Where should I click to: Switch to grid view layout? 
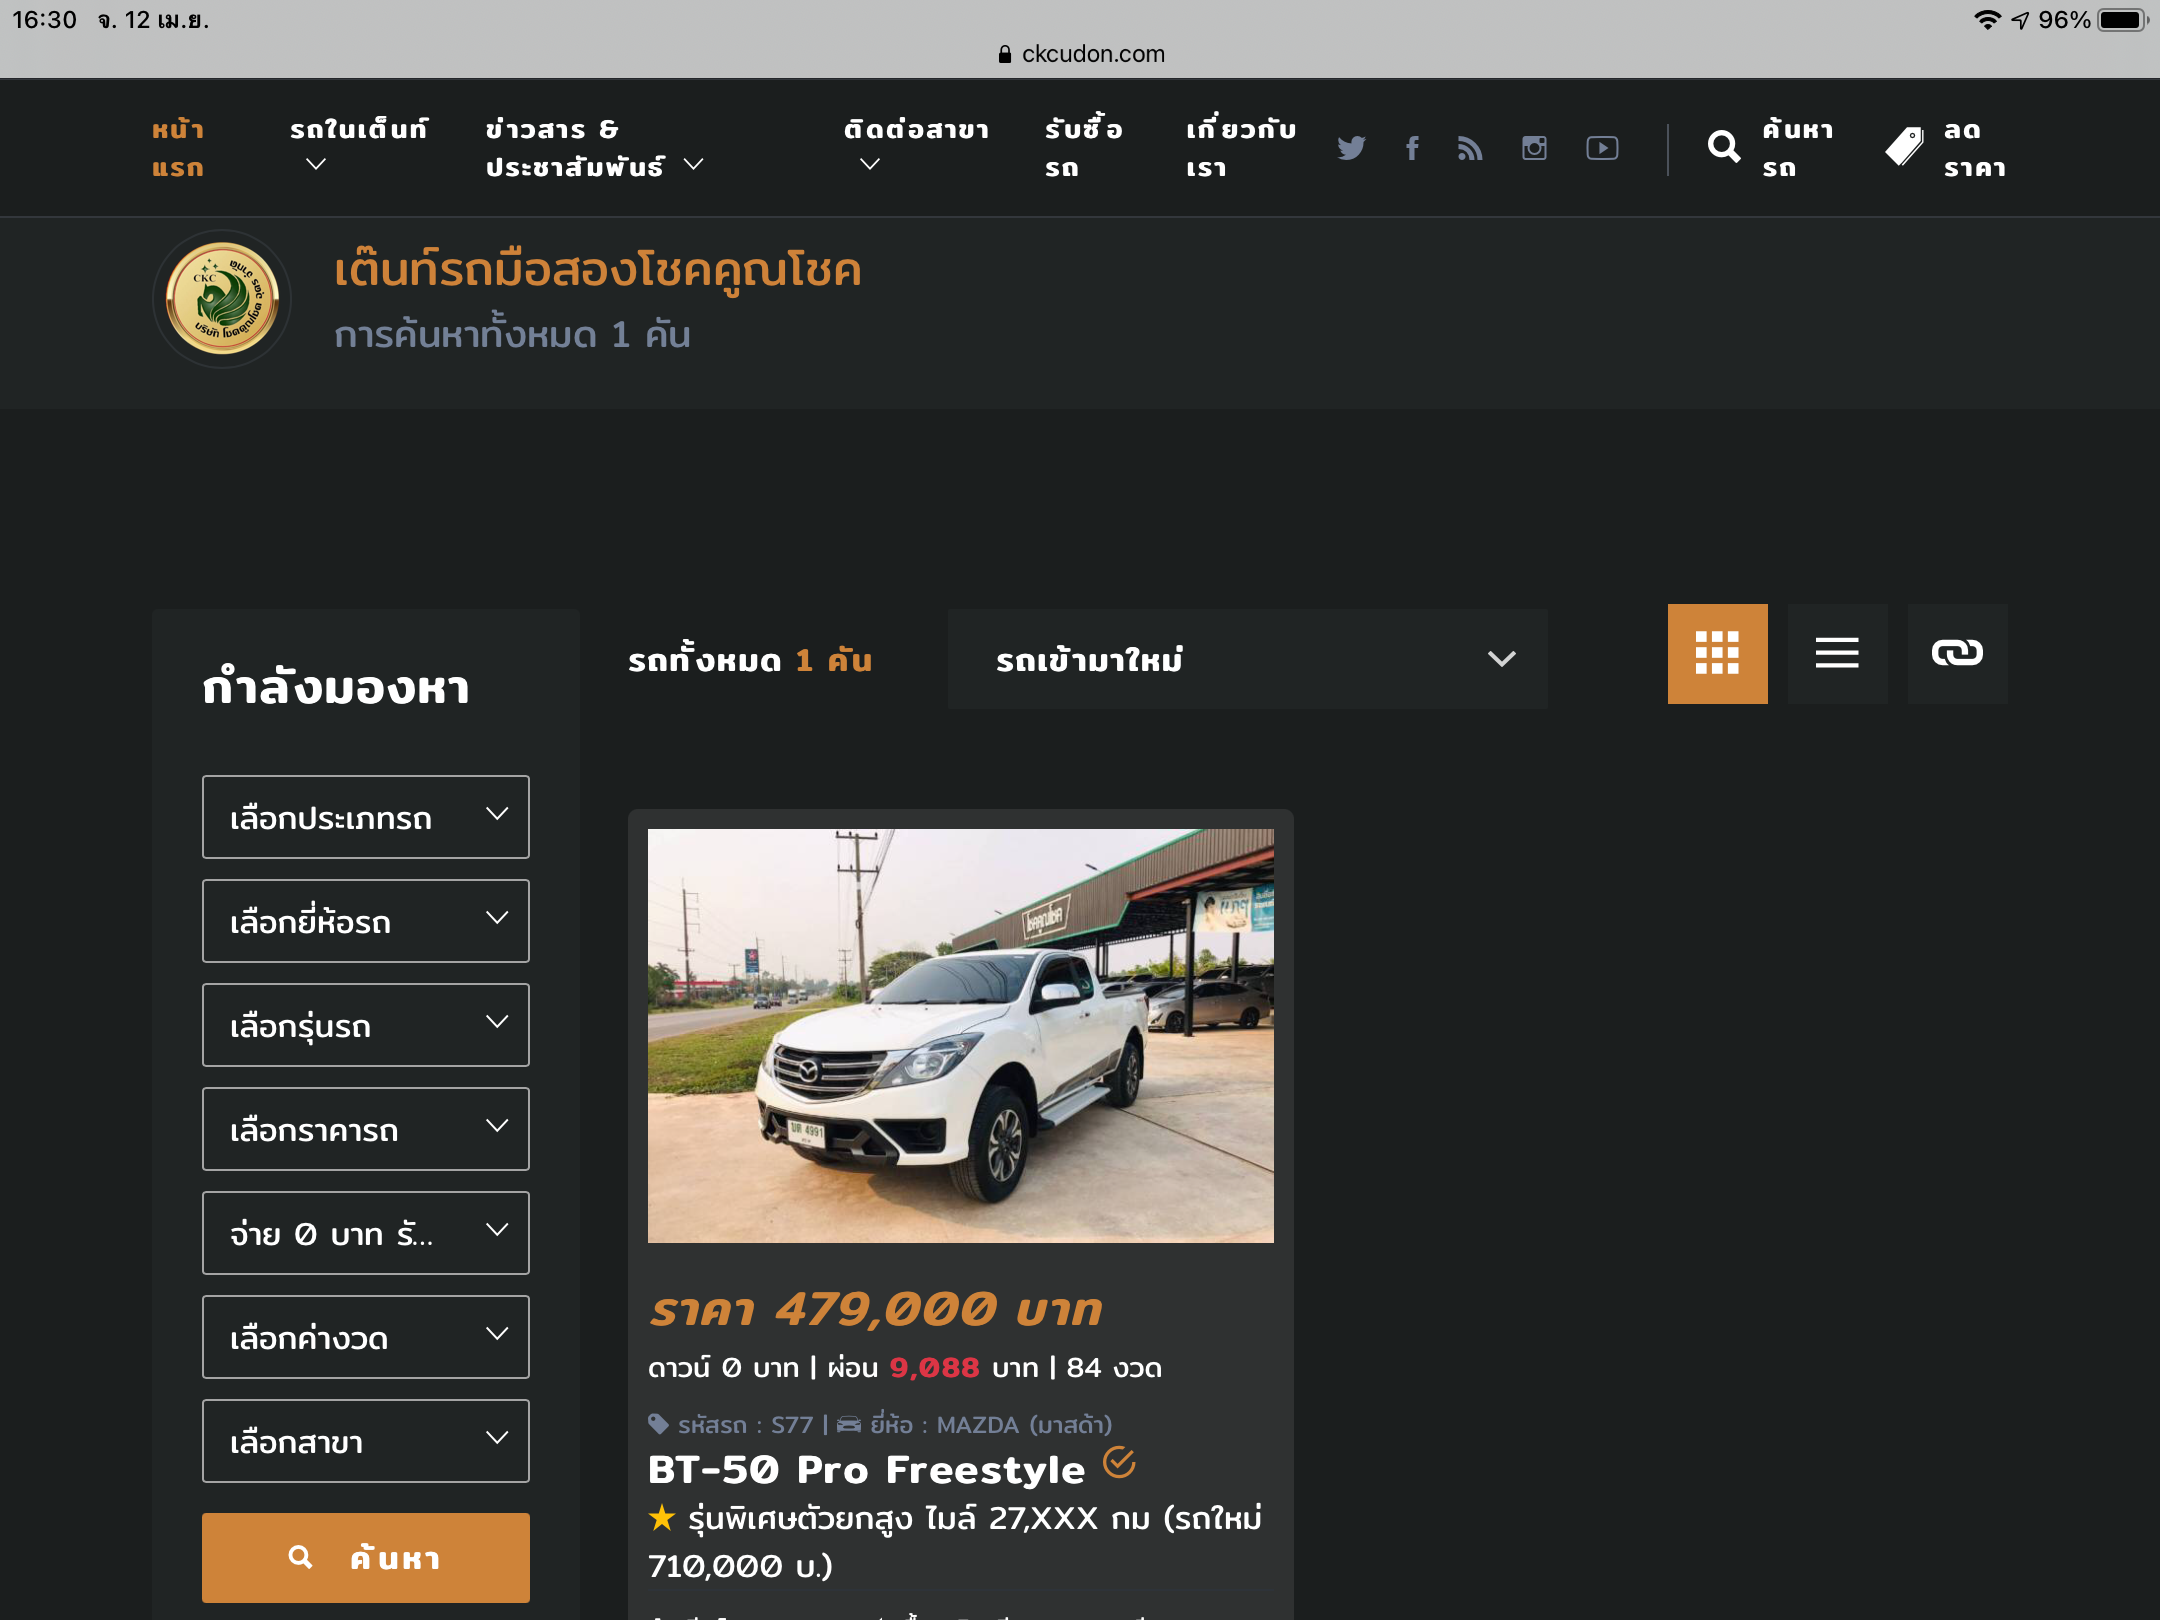coord(1717,654)
